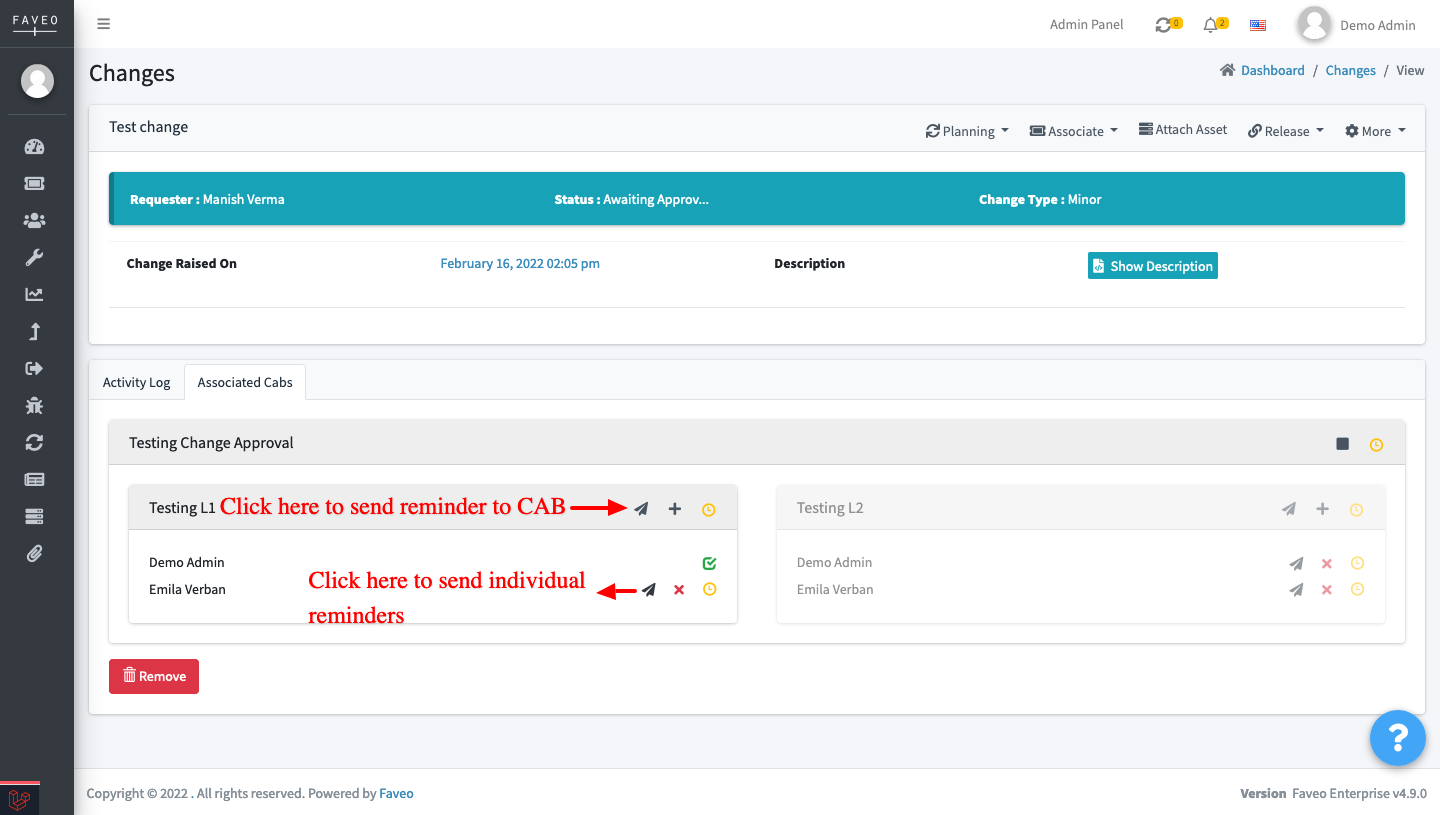The height and width of the screenshot is (815, 1440).
Task: Open the Planning dropdown
Action: coord(966,130)
